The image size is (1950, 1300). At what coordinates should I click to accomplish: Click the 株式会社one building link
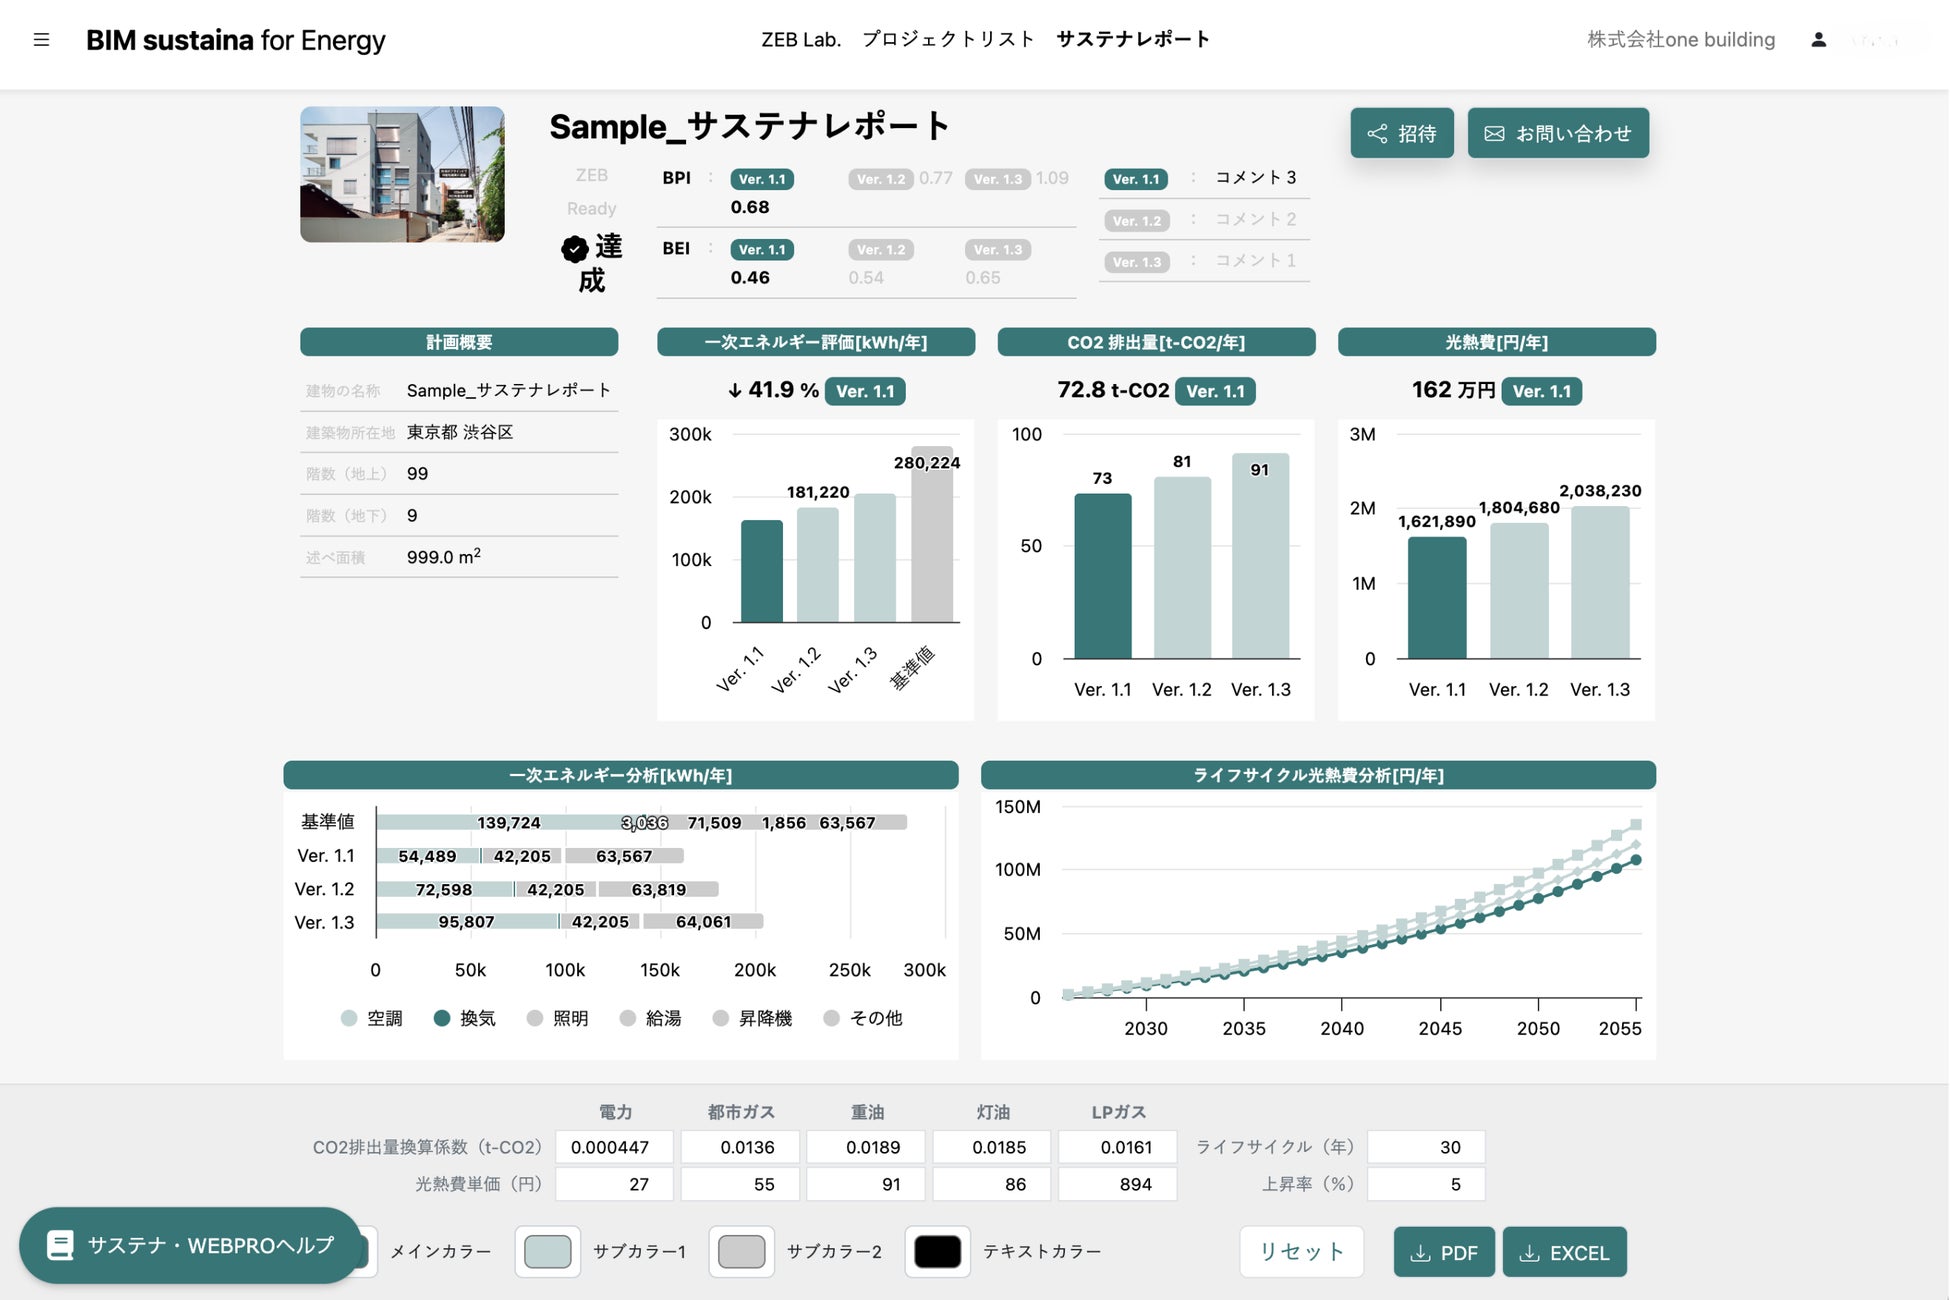pos(1680,39)
